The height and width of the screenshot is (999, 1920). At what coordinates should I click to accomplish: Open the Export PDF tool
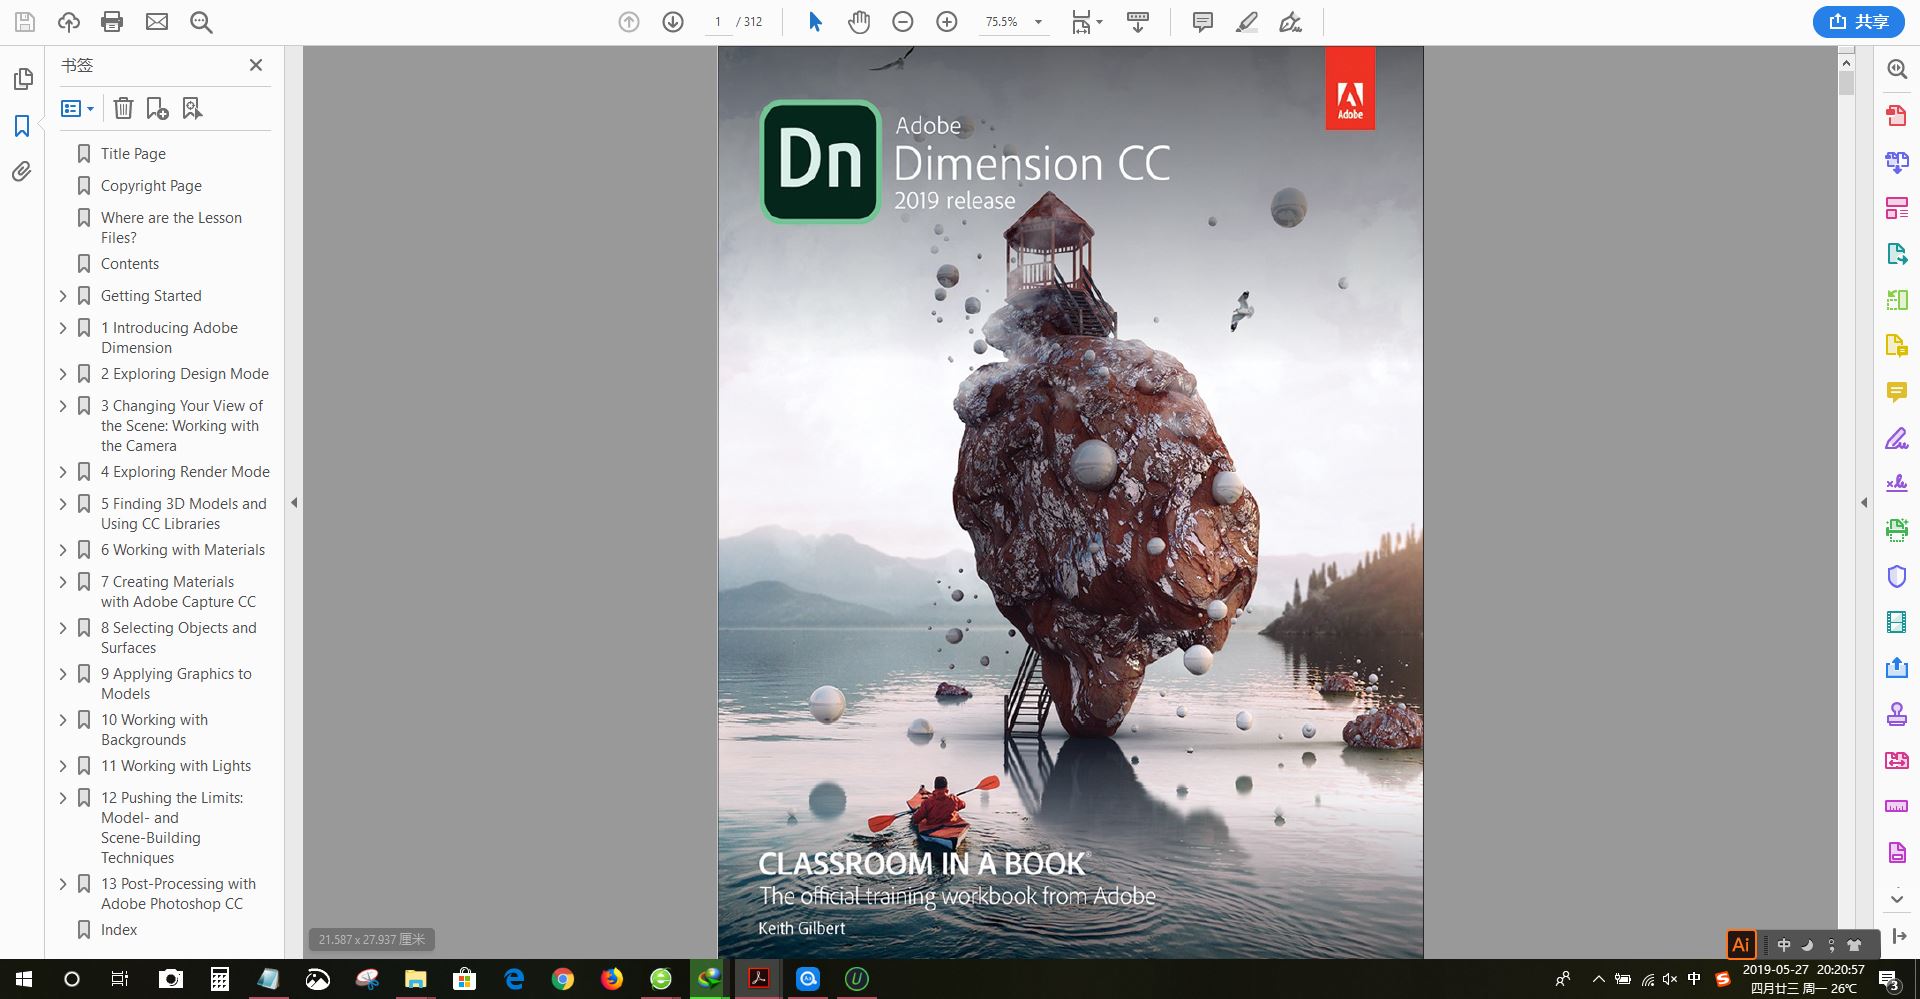click(x=1896, y=253)
